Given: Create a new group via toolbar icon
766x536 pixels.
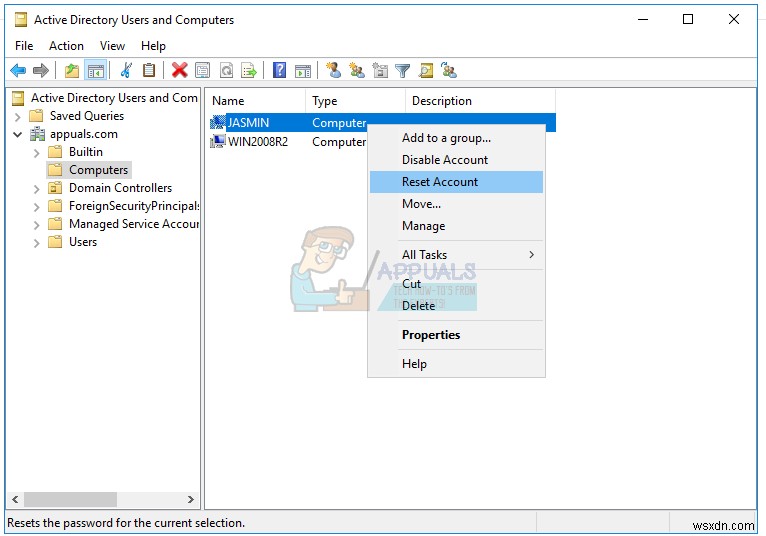Looking at the screenshot, I should 357,70.
